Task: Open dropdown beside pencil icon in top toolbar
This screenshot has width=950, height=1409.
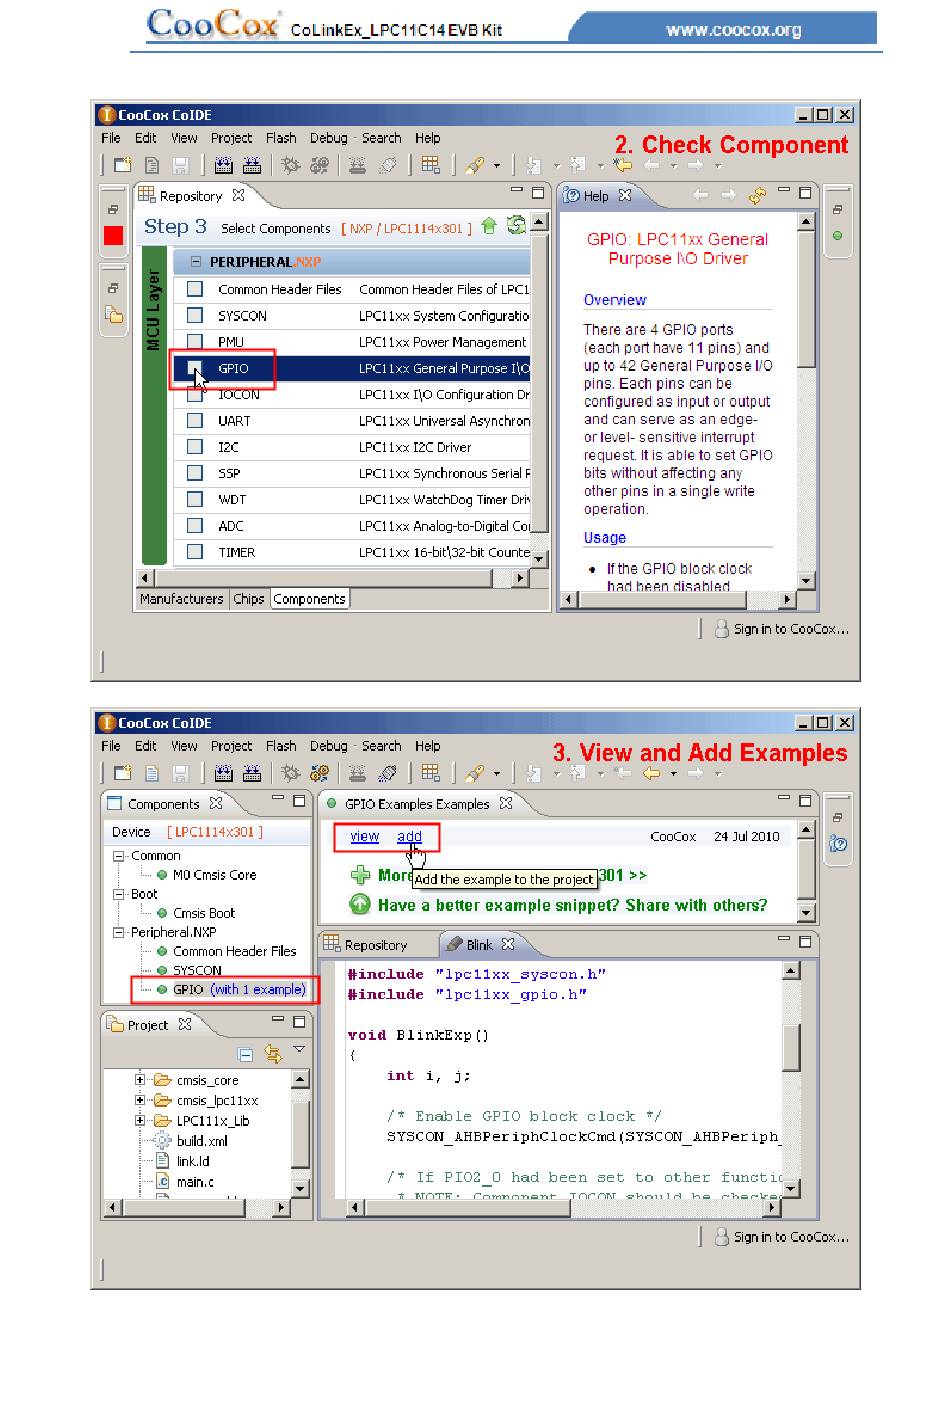Action: click(x=497, y=166)
